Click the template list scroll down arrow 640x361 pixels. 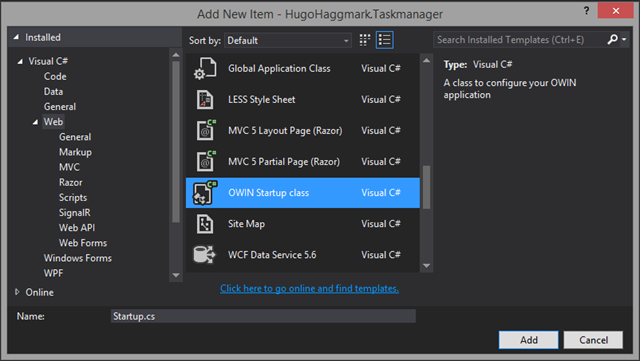pyautogui.click(x=426, y=265)
